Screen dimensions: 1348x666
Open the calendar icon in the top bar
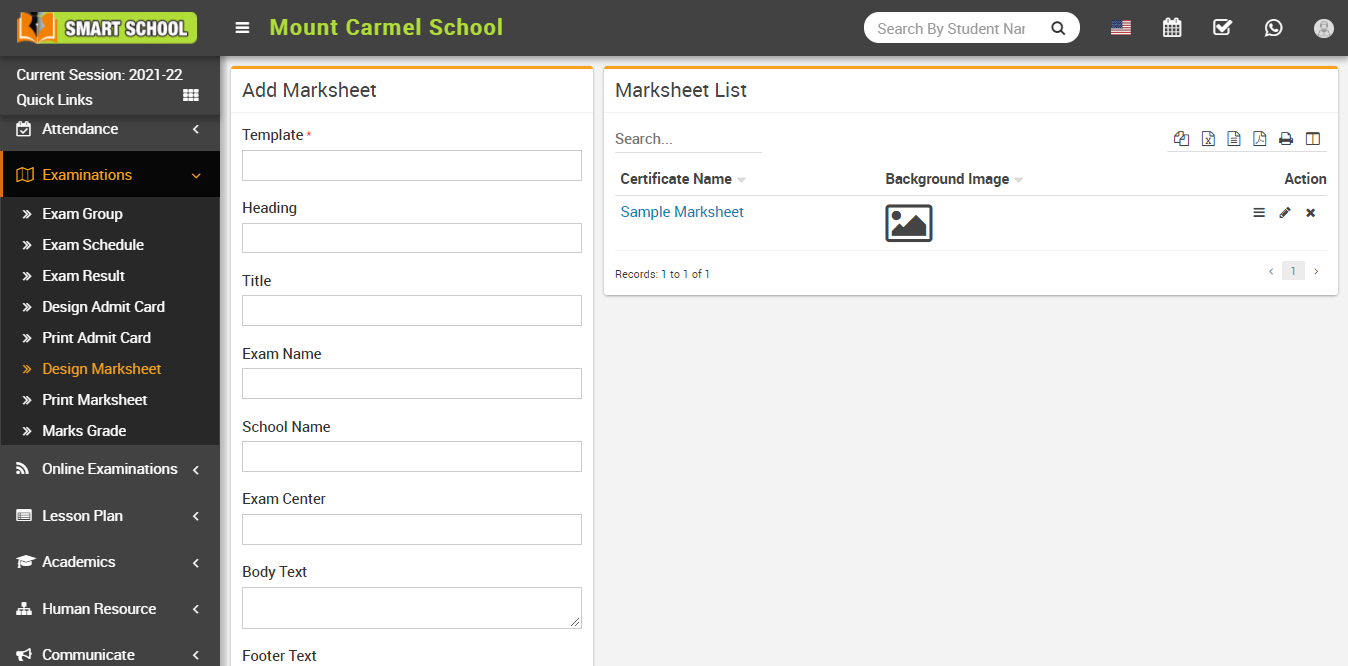[1172, 27]
